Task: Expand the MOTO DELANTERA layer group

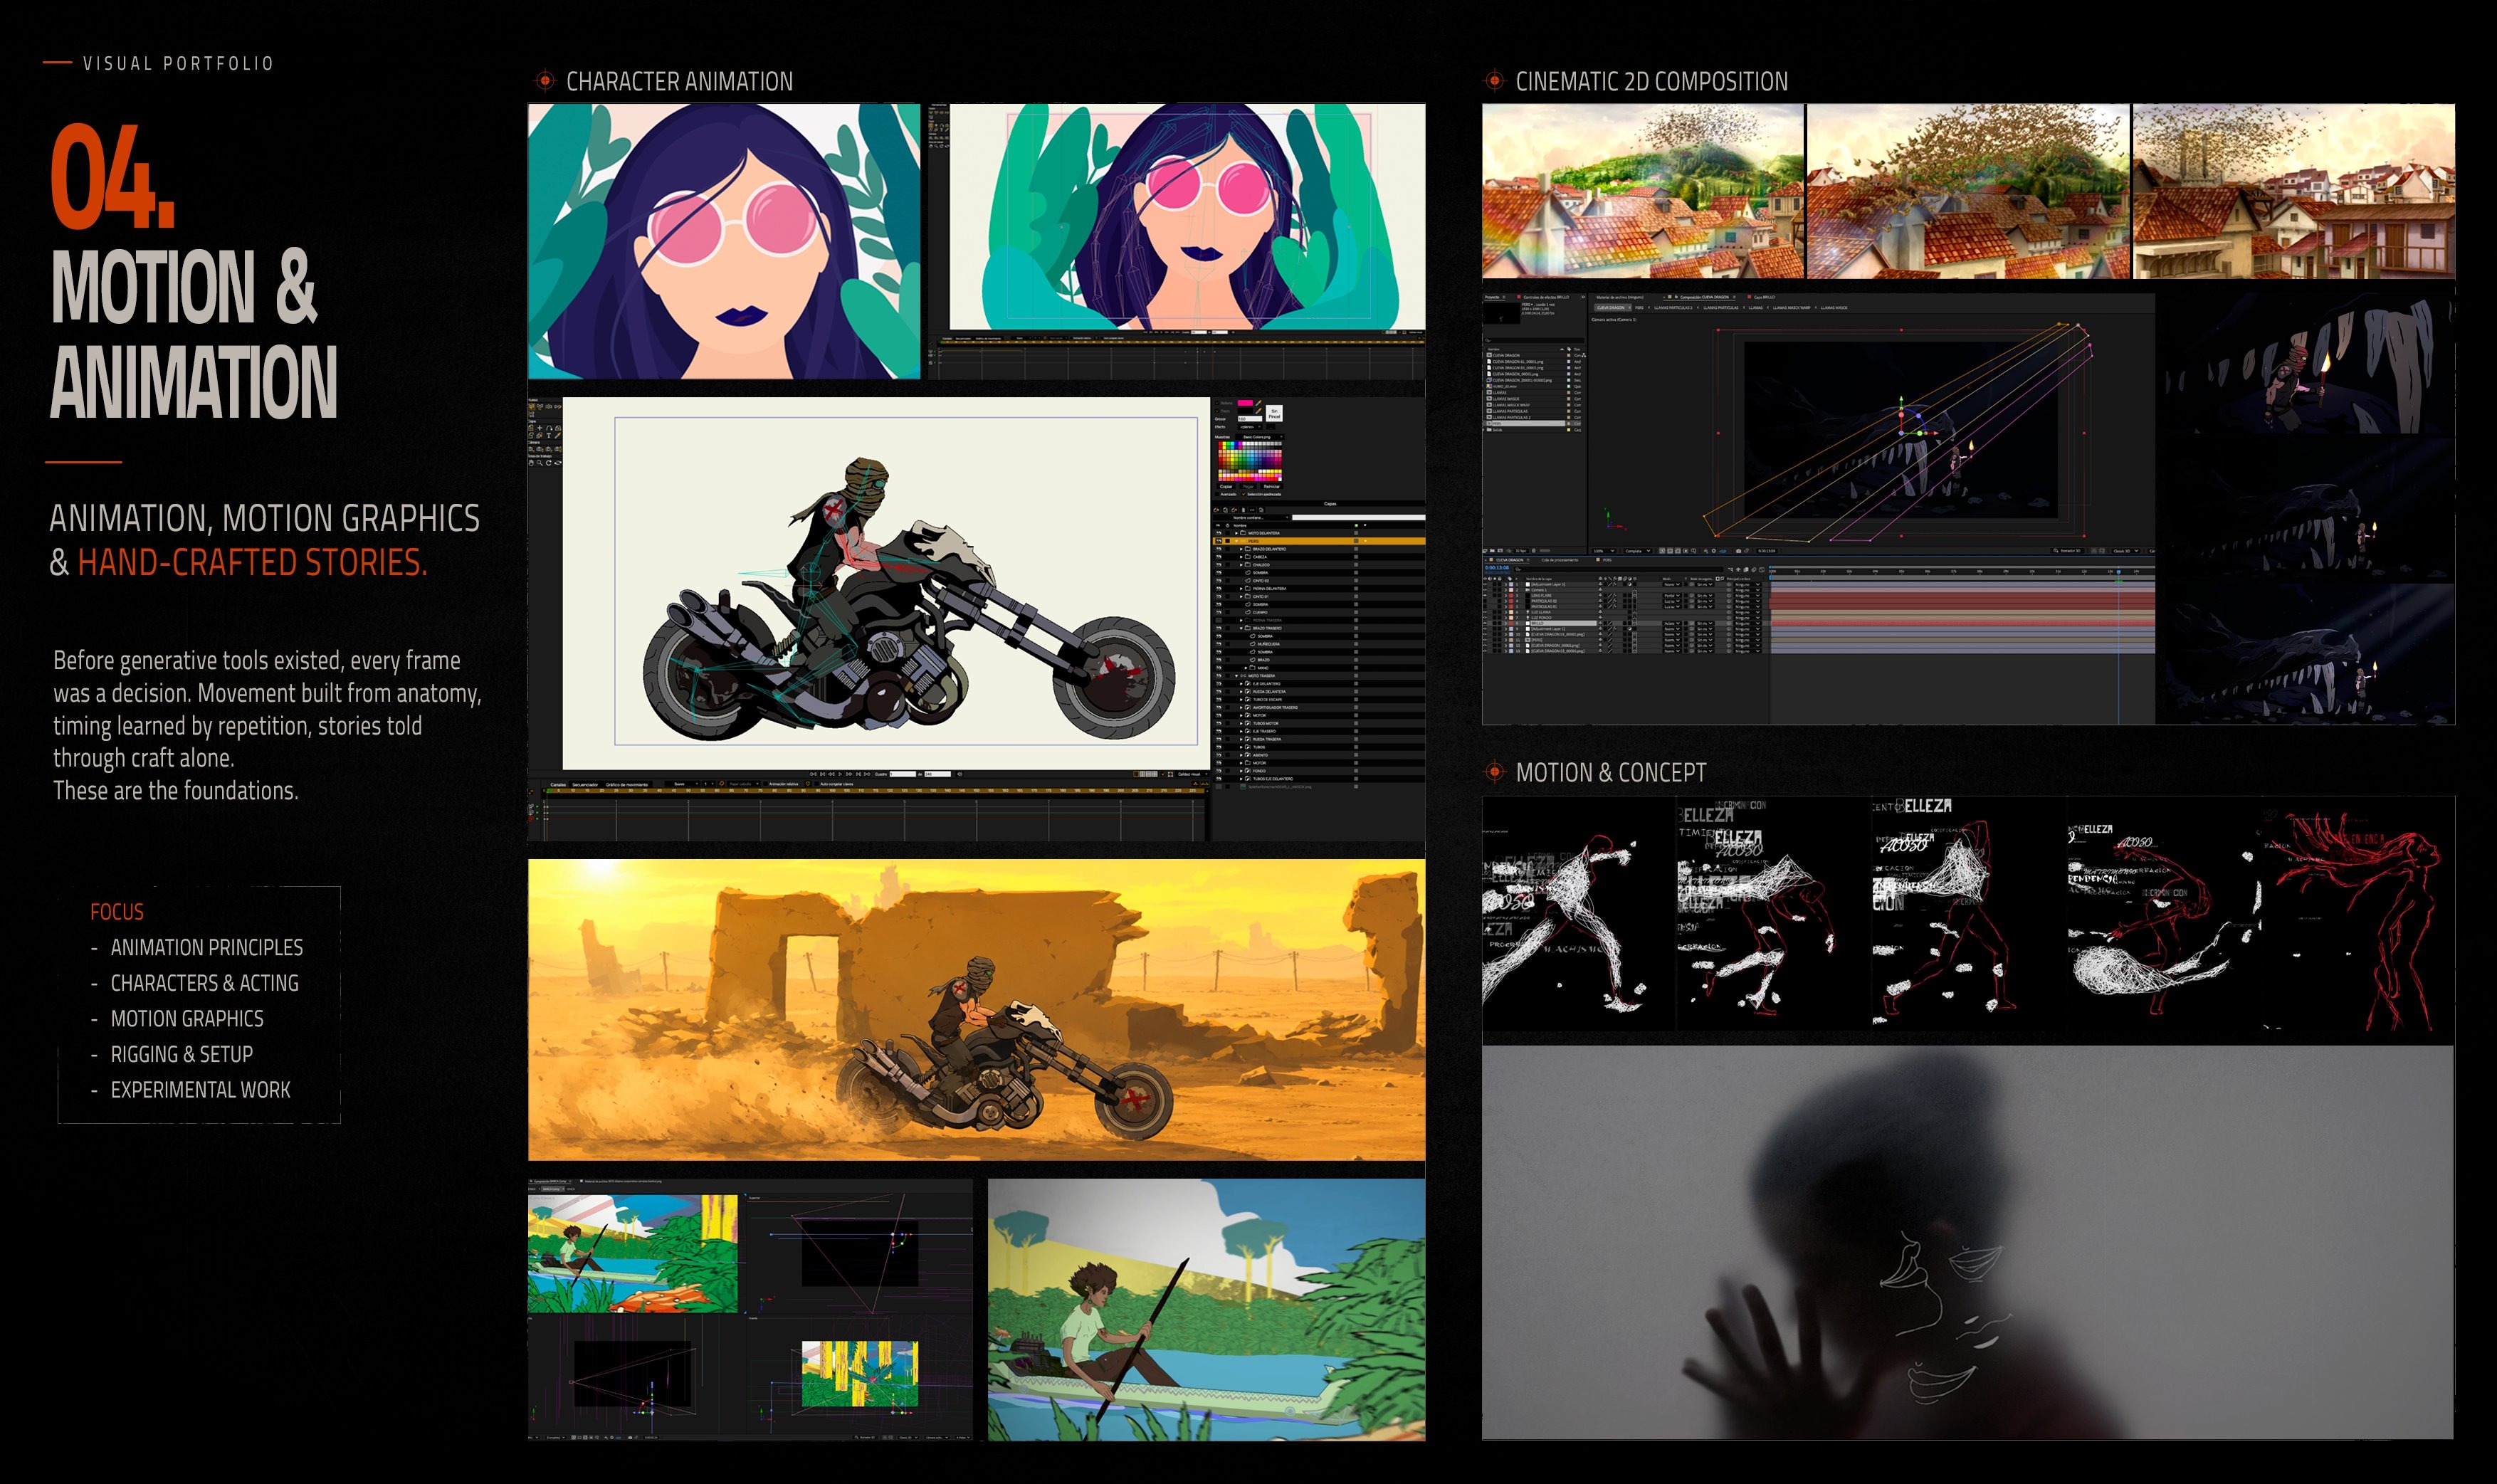Action: [x=1237, y=534]
